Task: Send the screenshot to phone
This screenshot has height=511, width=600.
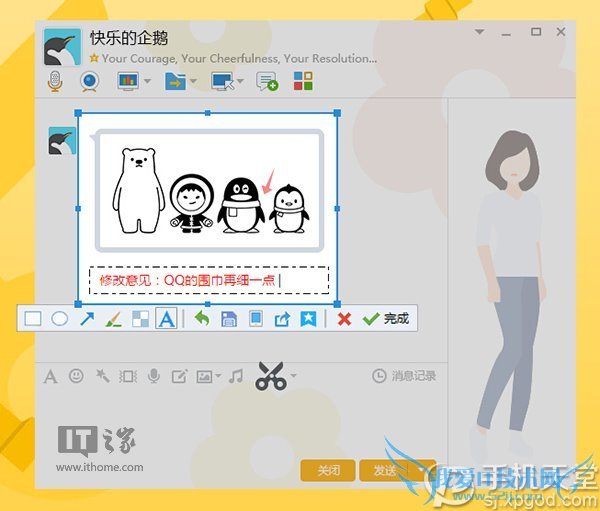Action: click(x=255, y=319)
